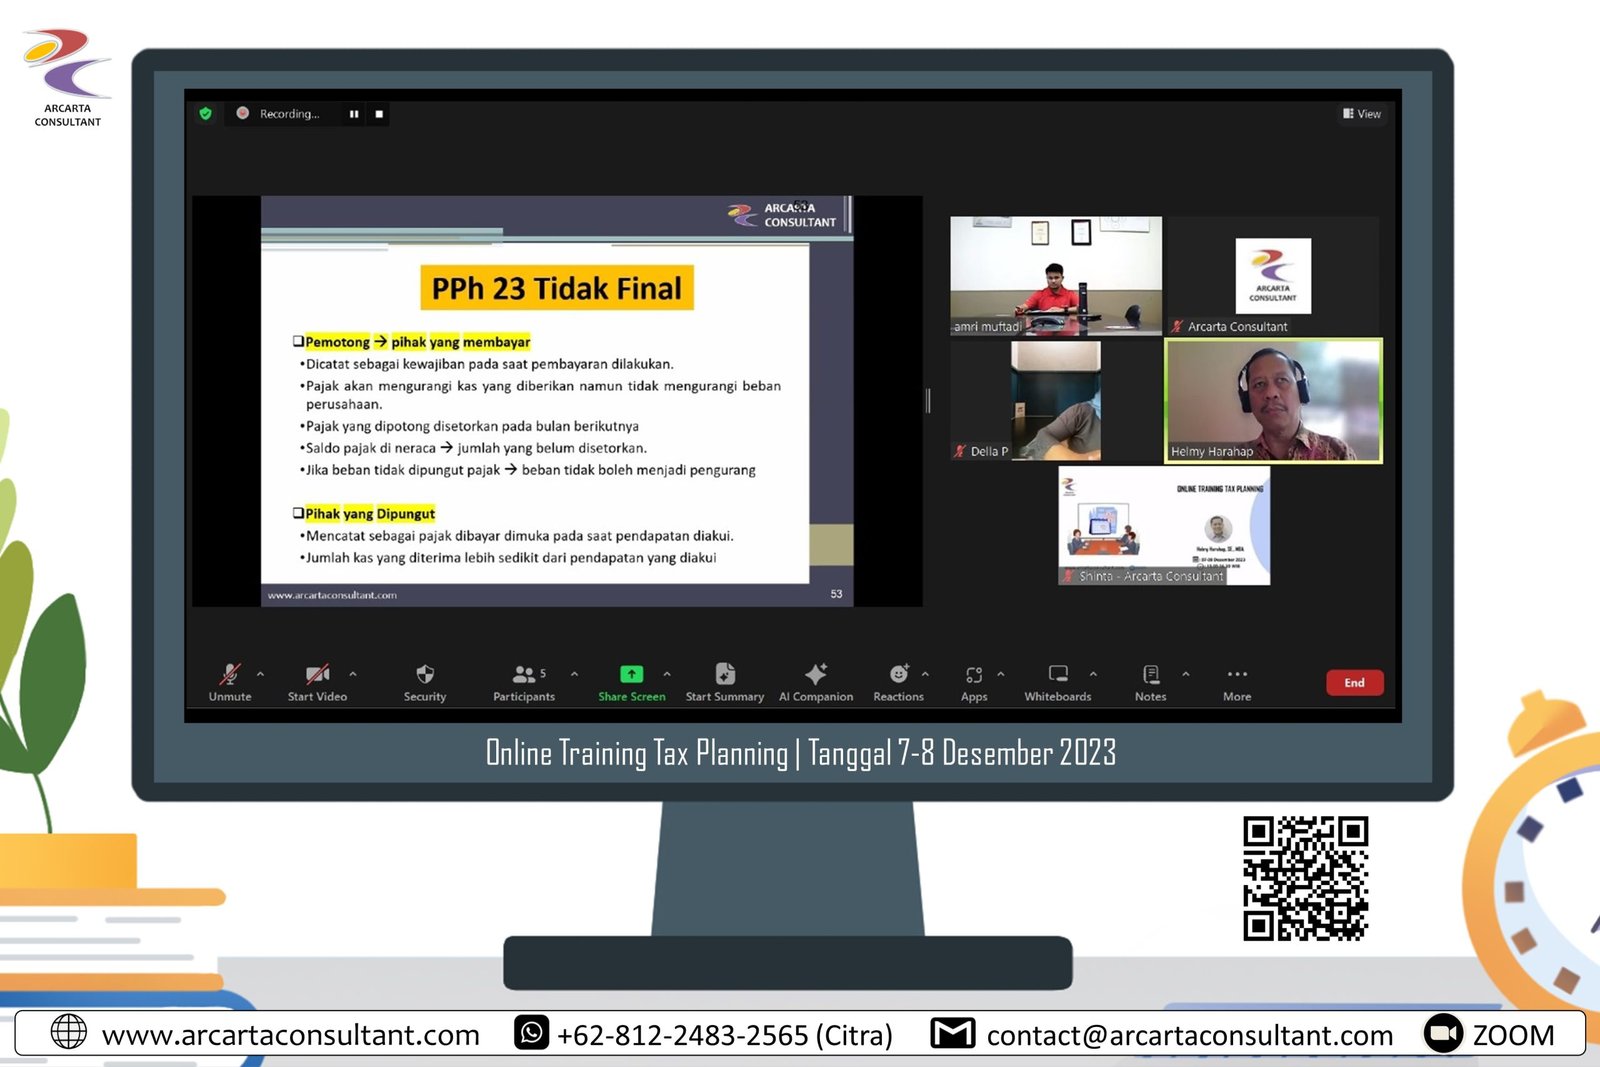This screenshot has height=1067, width=1600.
Task: Stop the meeting recording
Action: pos(379,114)
